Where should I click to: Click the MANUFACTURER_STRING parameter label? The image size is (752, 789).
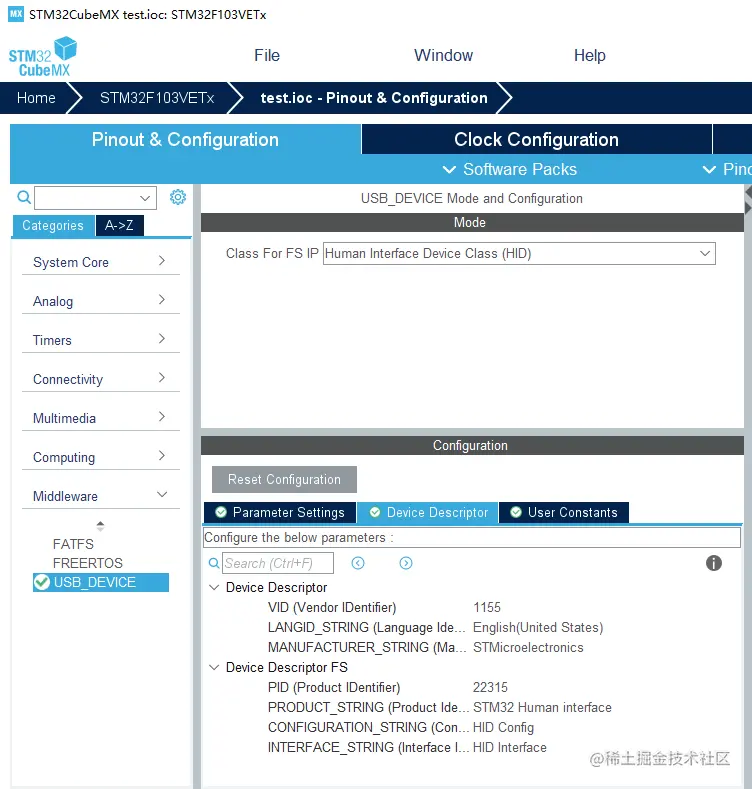click(367, 647)
